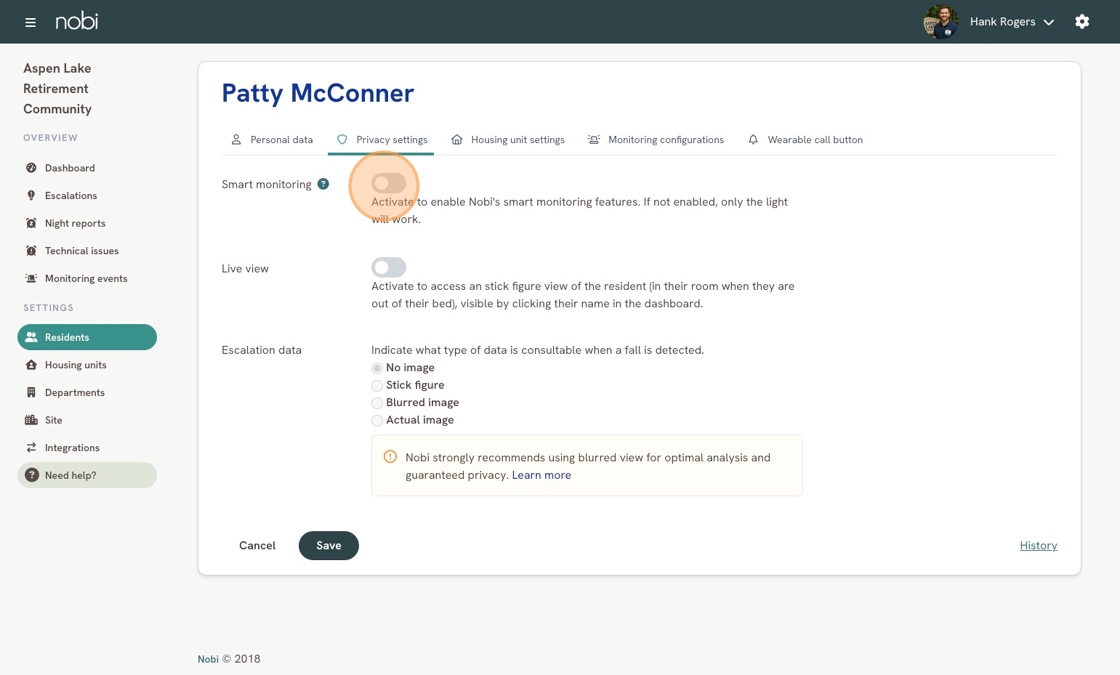
Task: Open Night reports page
Action: (x=74, y=223)
